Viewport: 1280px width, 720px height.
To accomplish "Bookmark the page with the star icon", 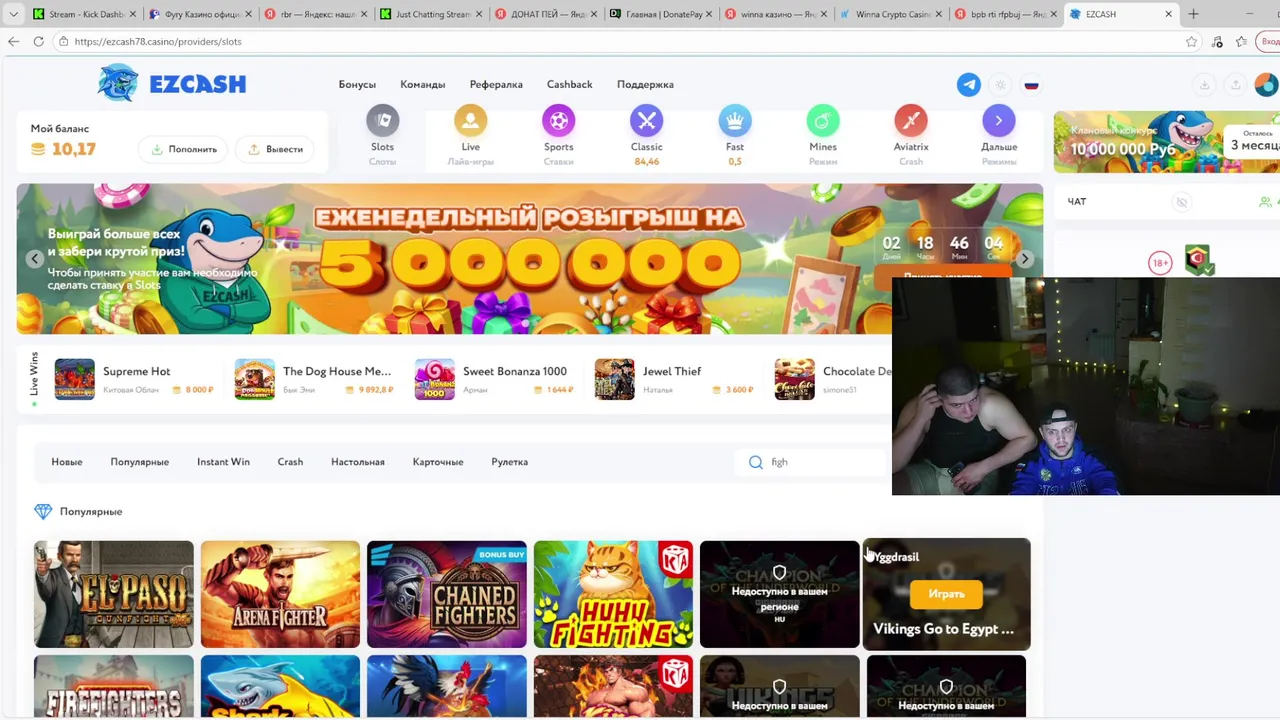I will 1191,42.
